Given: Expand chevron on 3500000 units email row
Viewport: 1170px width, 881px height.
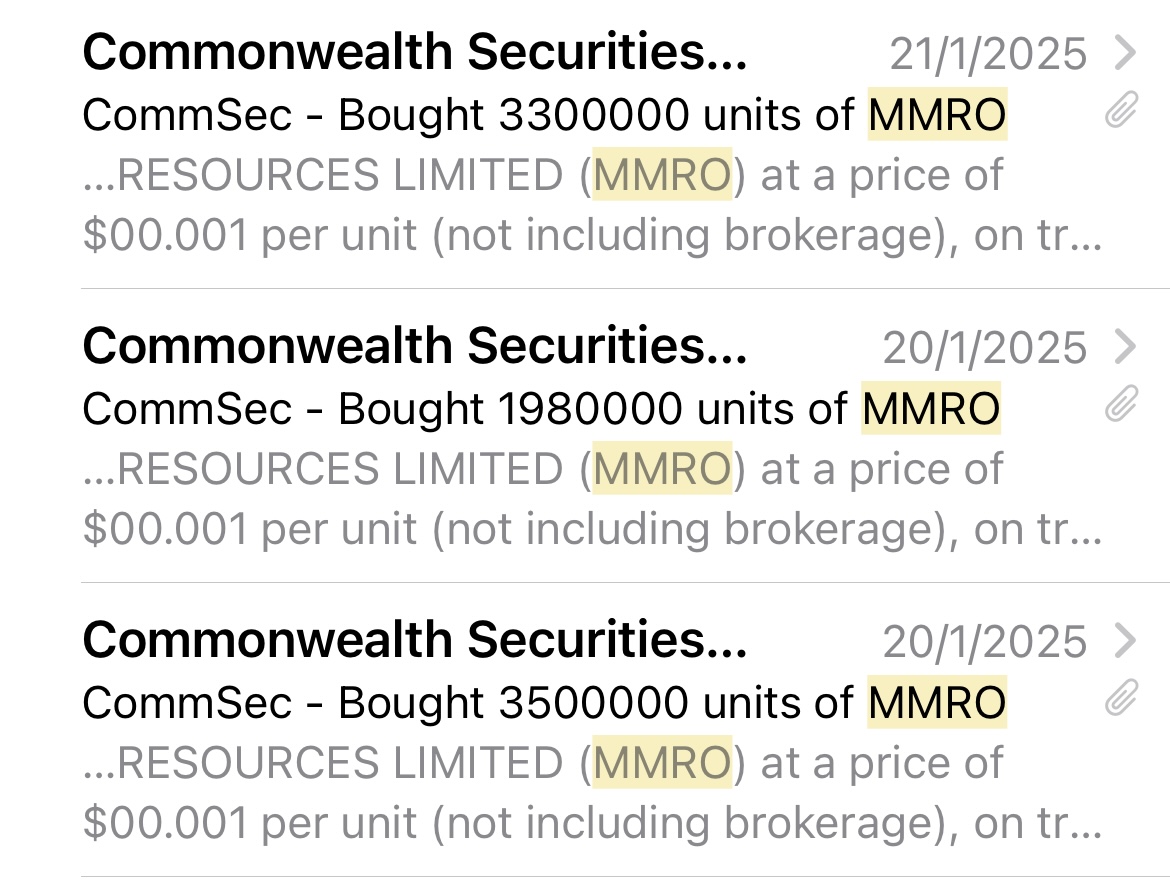Looking at the screenshot, I should tap(1125, 641).
